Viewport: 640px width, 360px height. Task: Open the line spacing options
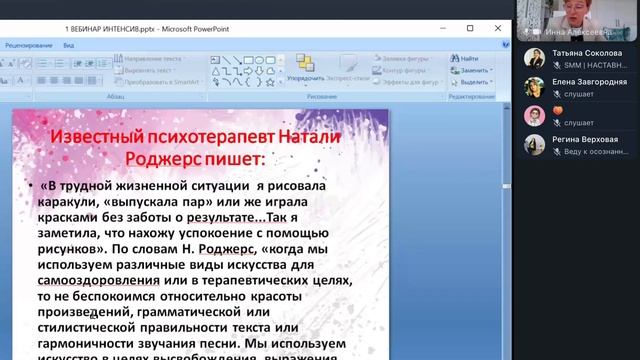click(104, 63)
